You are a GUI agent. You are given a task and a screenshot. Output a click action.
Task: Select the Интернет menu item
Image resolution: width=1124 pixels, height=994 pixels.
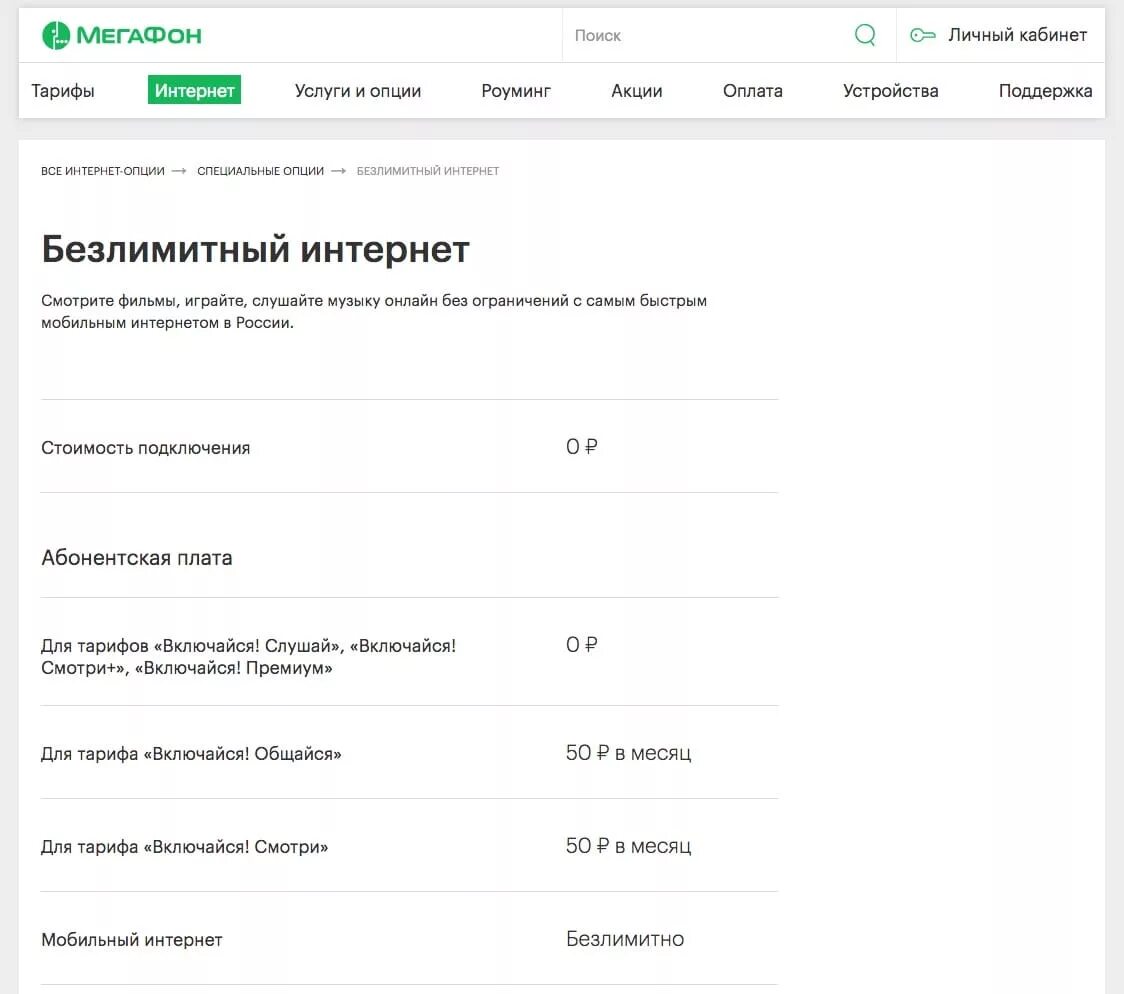coord(194,90)
